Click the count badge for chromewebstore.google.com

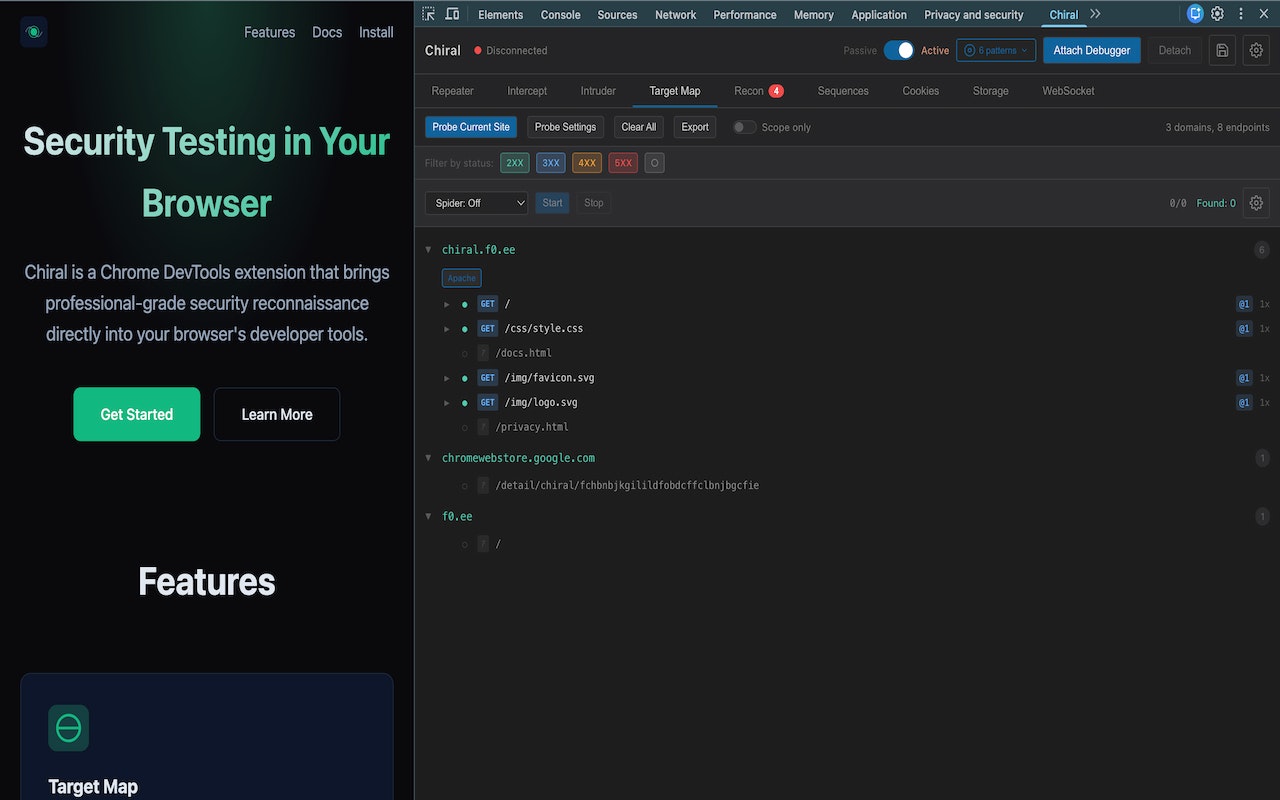1262,458
